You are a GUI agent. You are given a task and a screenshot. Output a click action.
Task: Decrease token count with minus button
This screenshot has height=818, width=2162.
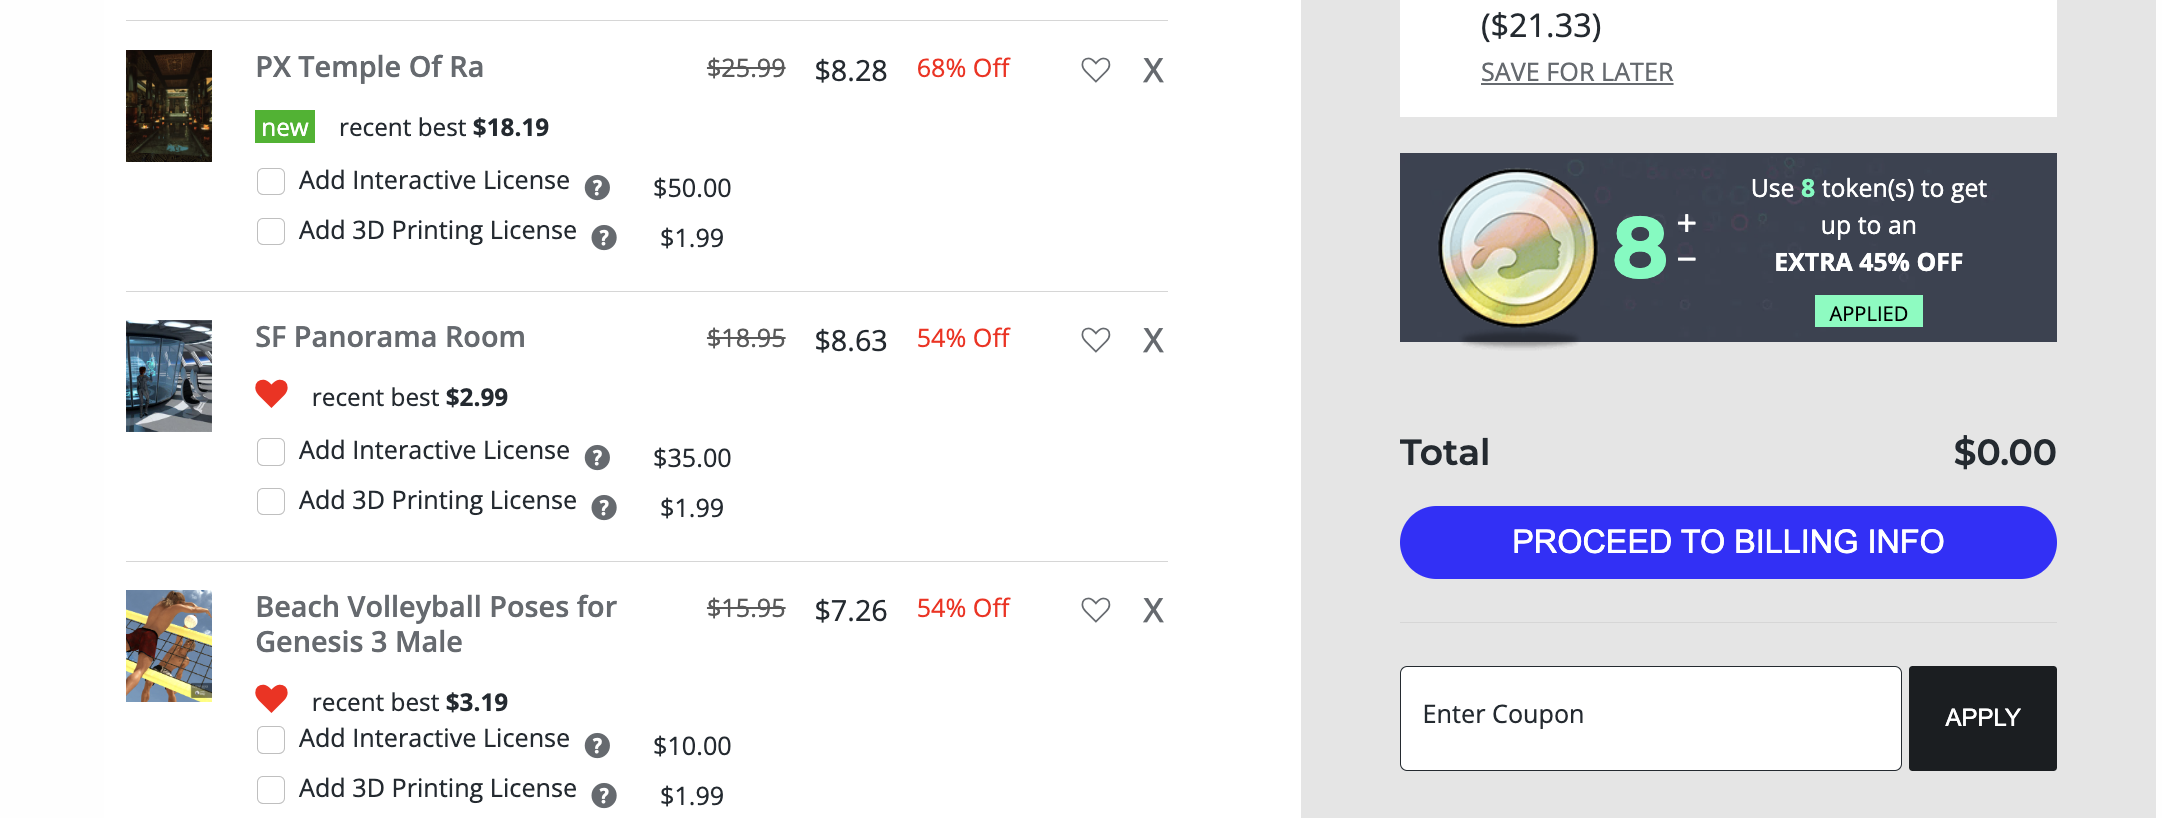click(x=1687, y=260)
